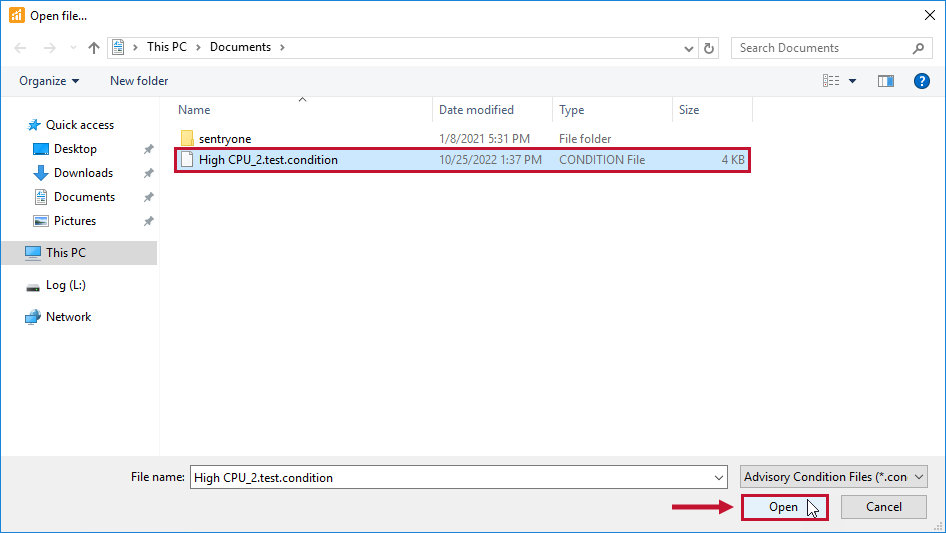Viewport: 946px width, 533px height.
Task: Open the view options dropdown arrow
Action: 853,81
